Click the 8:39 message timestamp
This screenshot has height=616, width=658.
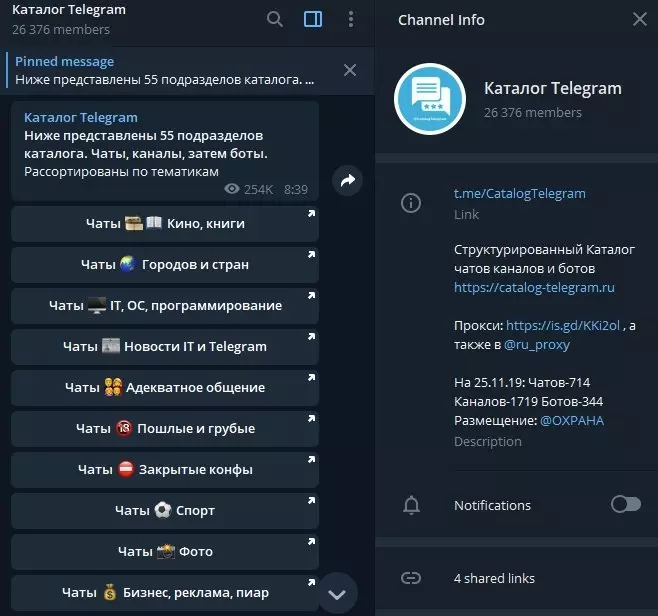(x=296, y=190)
